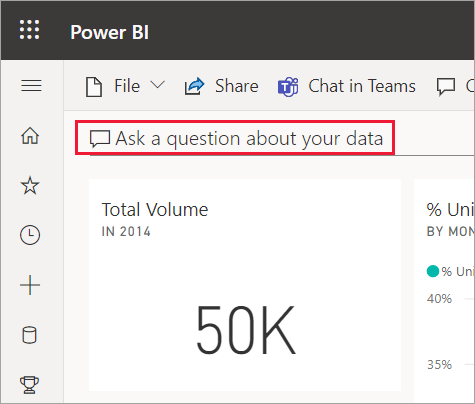
Task: Go to Home in the sidebar
Action: tap(30, 136)
